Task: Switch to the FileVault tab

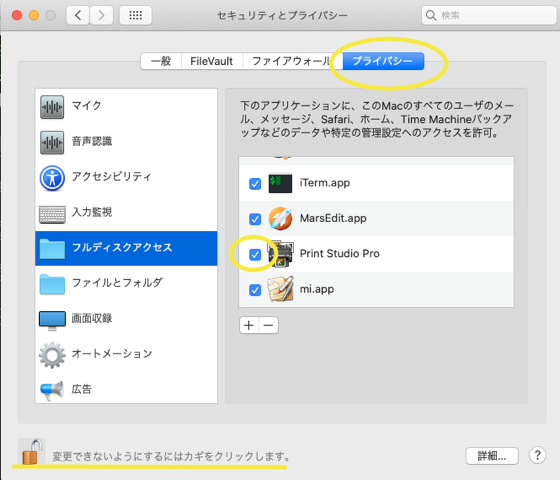Action: click(x=212, y=61)
